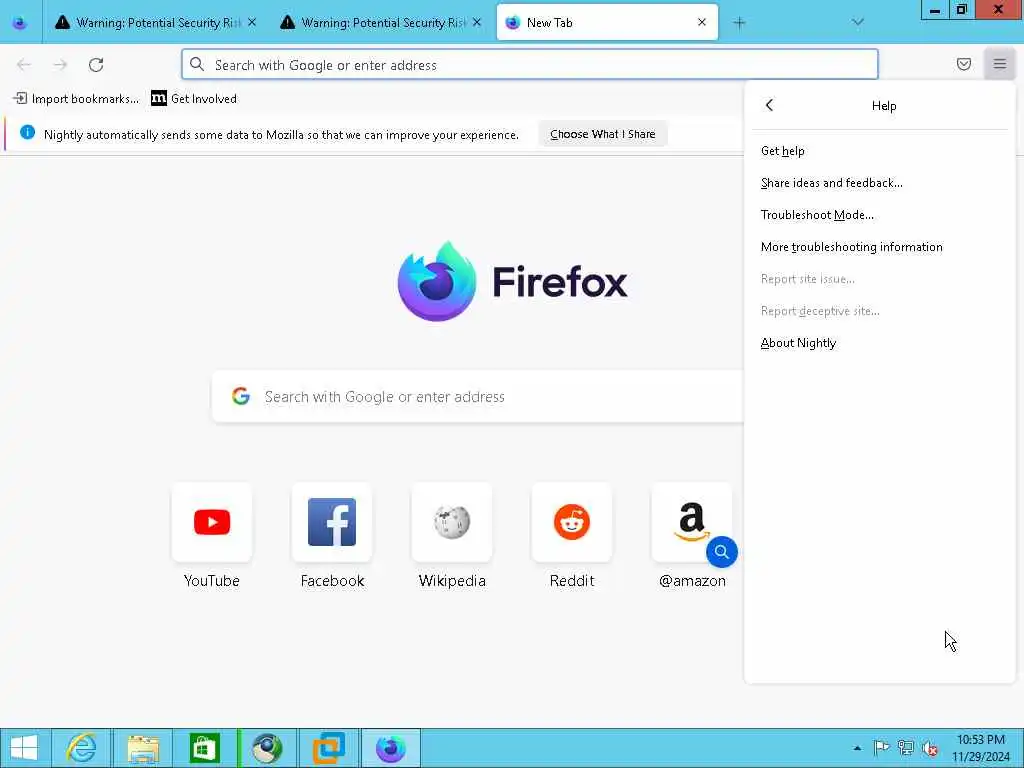The width and height of the screenshot is (1024, 768).
Task: Toggle the hamburger application menu button
Action: 1000,64
